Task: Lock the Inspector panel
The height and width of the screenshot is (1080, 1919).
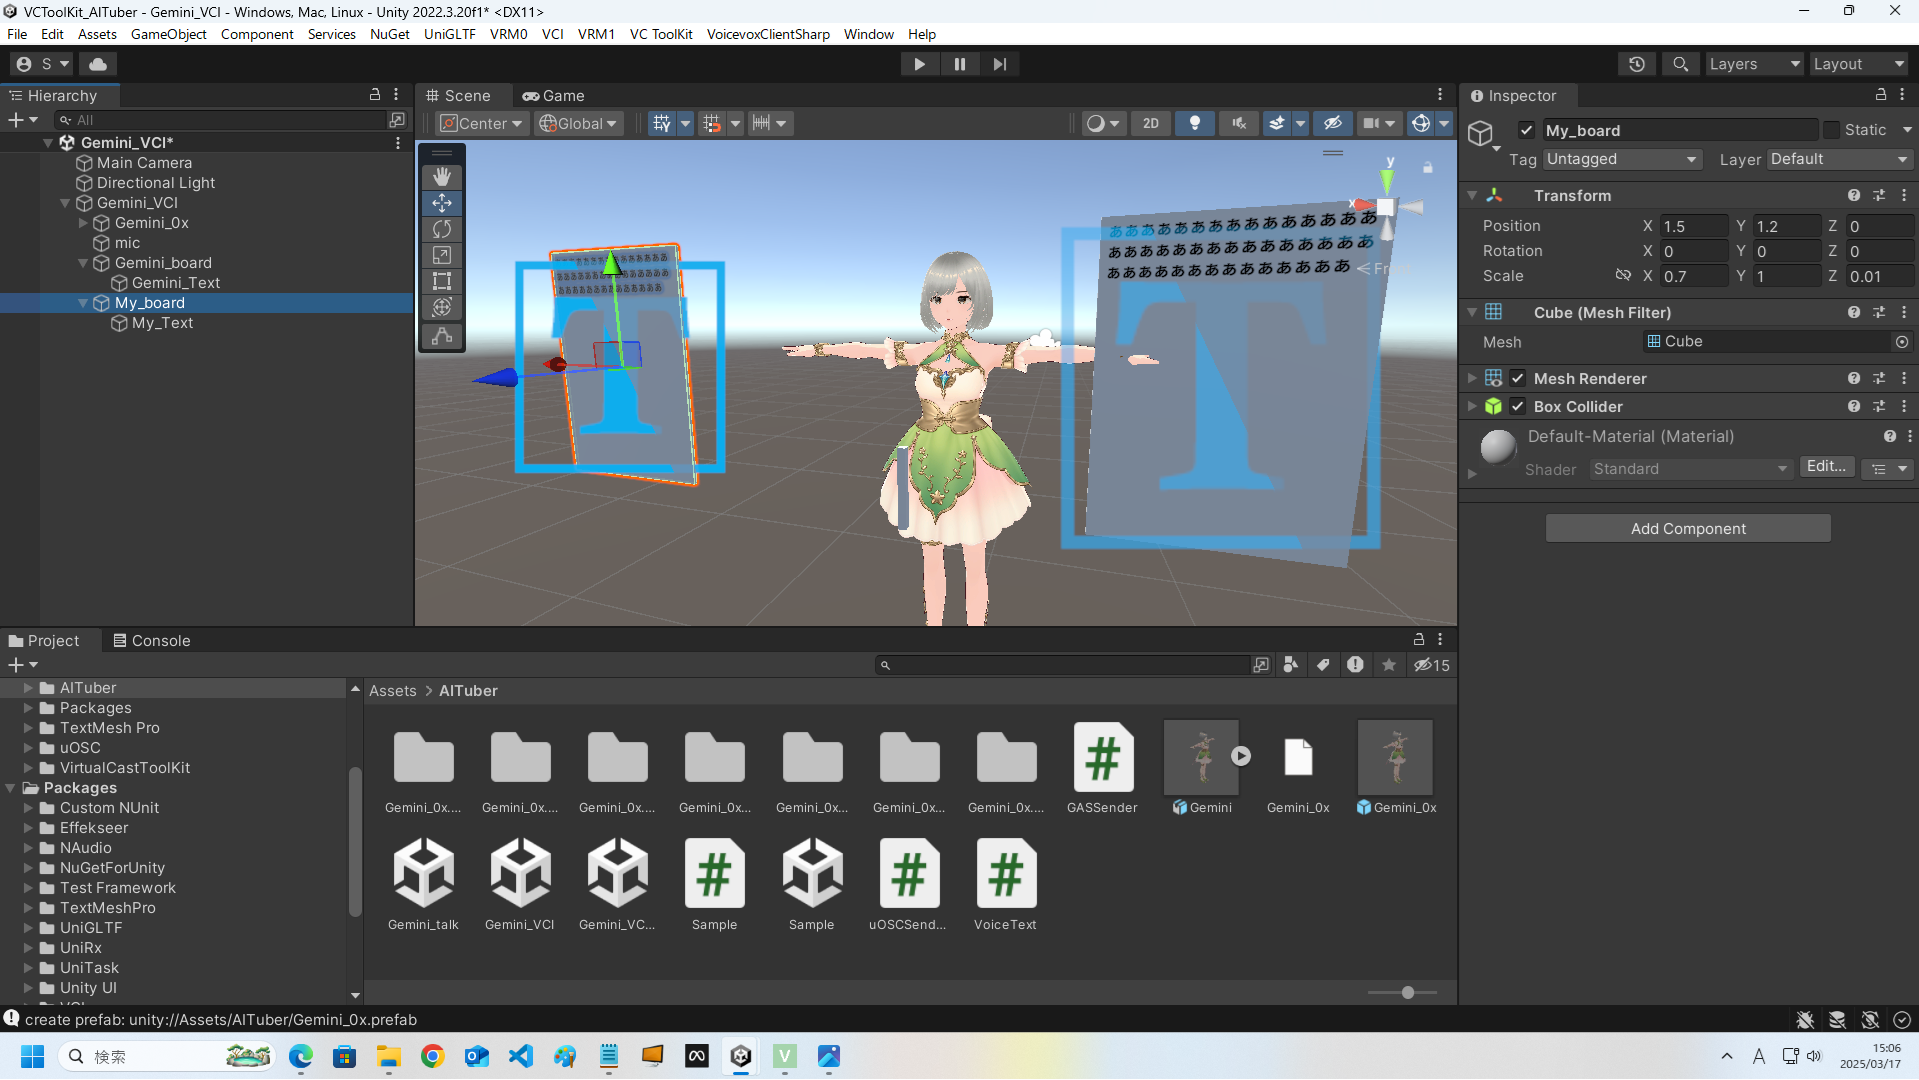Action: (x=1881, y=94)
